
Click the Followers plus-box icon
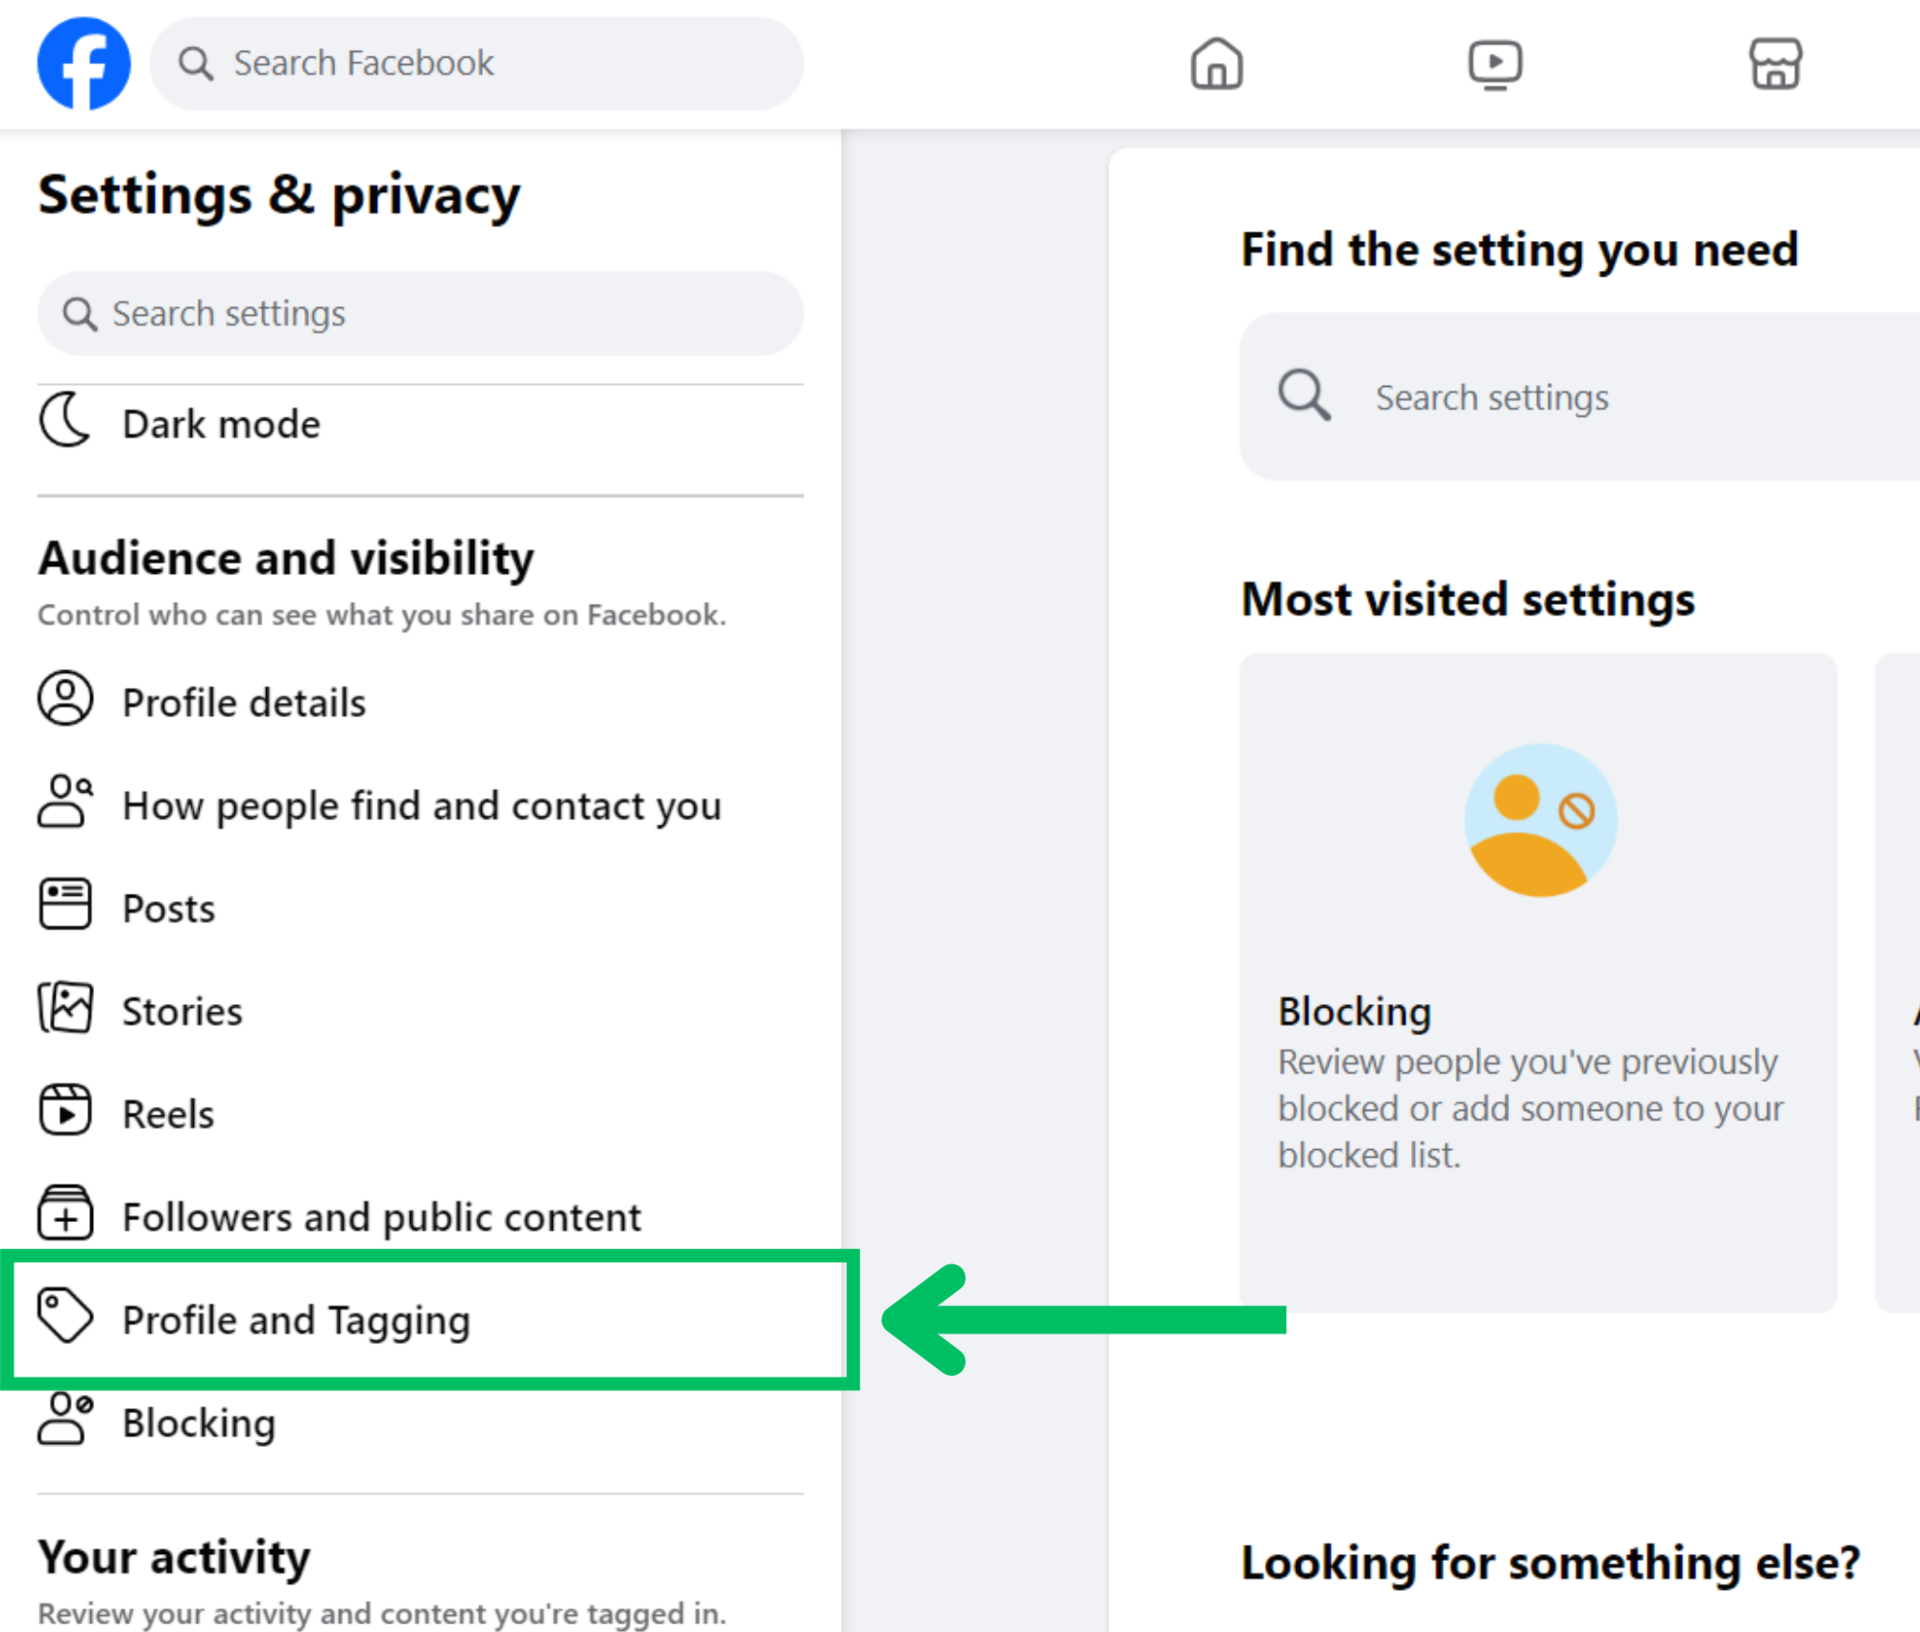tap(65, 1214)
